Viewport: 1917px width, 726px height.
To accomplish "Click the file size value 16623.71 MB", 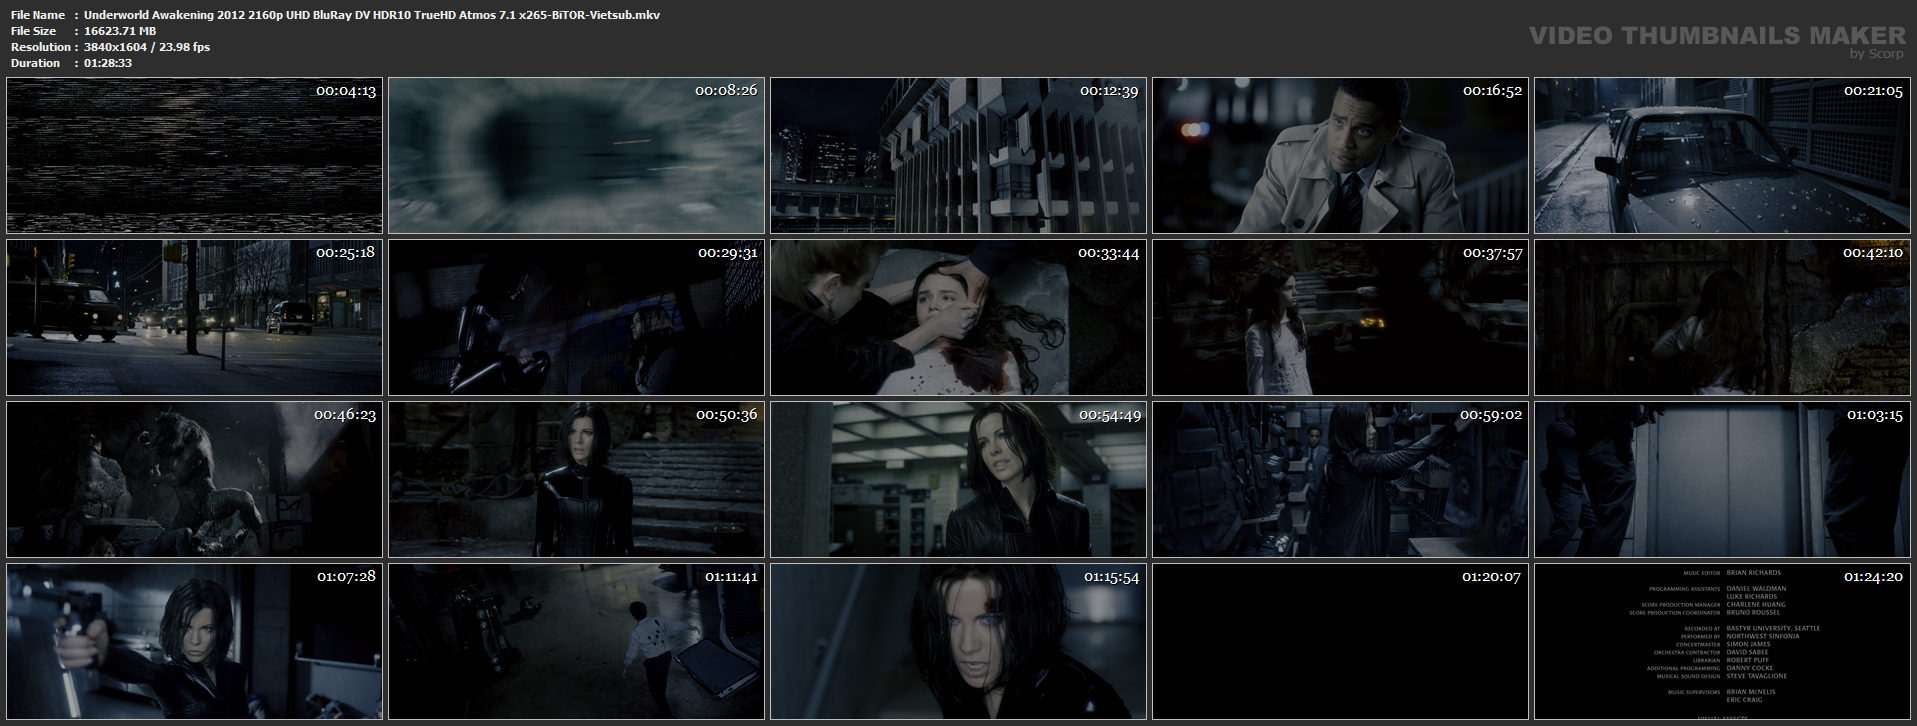I will pos(120,31).
